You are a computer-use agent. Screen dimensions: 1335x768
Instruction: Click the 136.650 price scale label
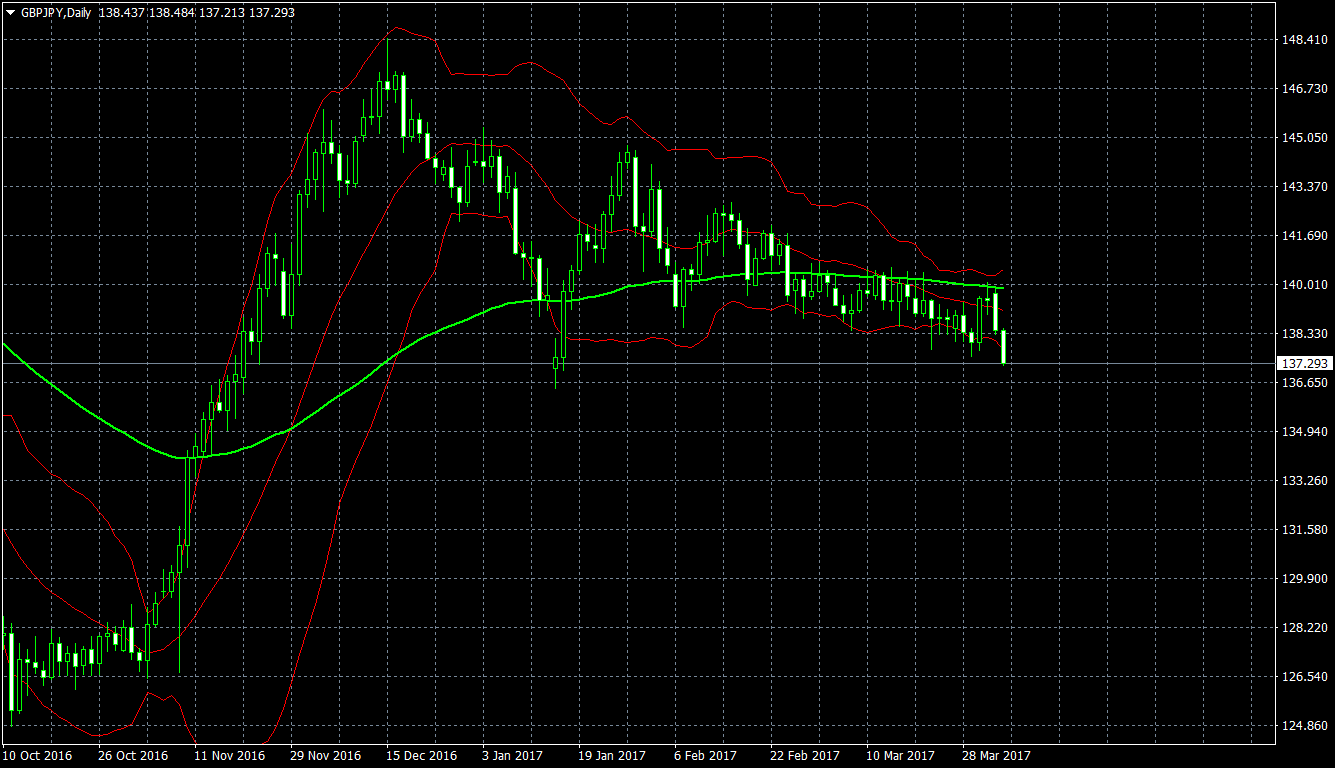pos(1304,383)
